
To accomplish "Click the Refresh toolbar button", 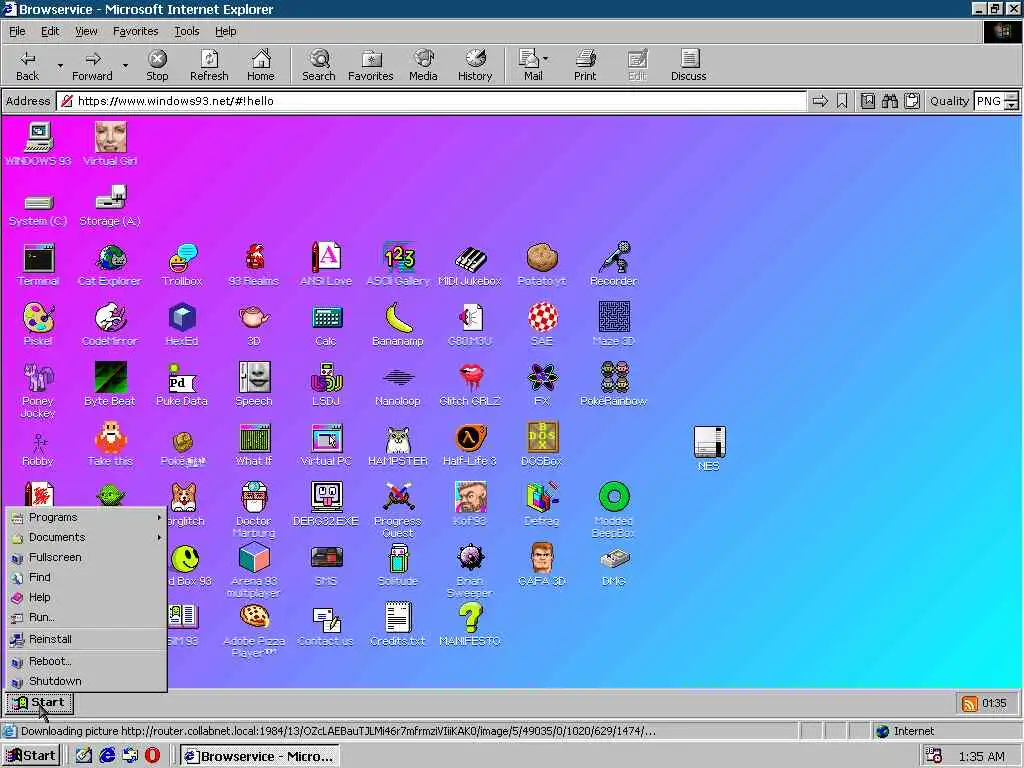I will coord(209,65).
